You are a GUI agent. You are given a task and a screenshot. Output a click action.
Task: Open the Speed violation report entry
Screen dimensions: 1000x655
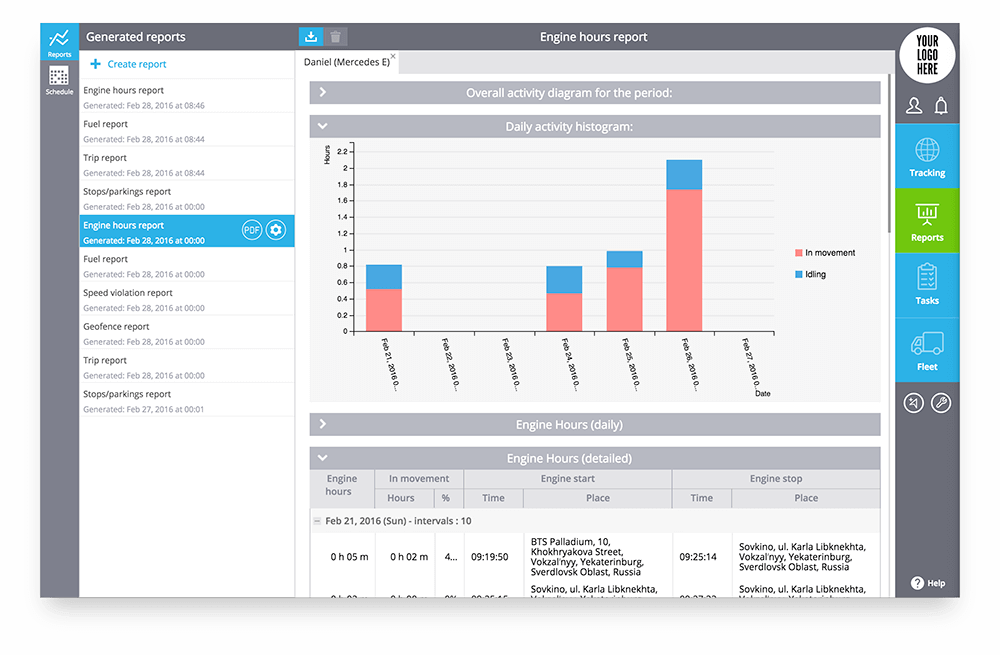(x=128, y=293)
